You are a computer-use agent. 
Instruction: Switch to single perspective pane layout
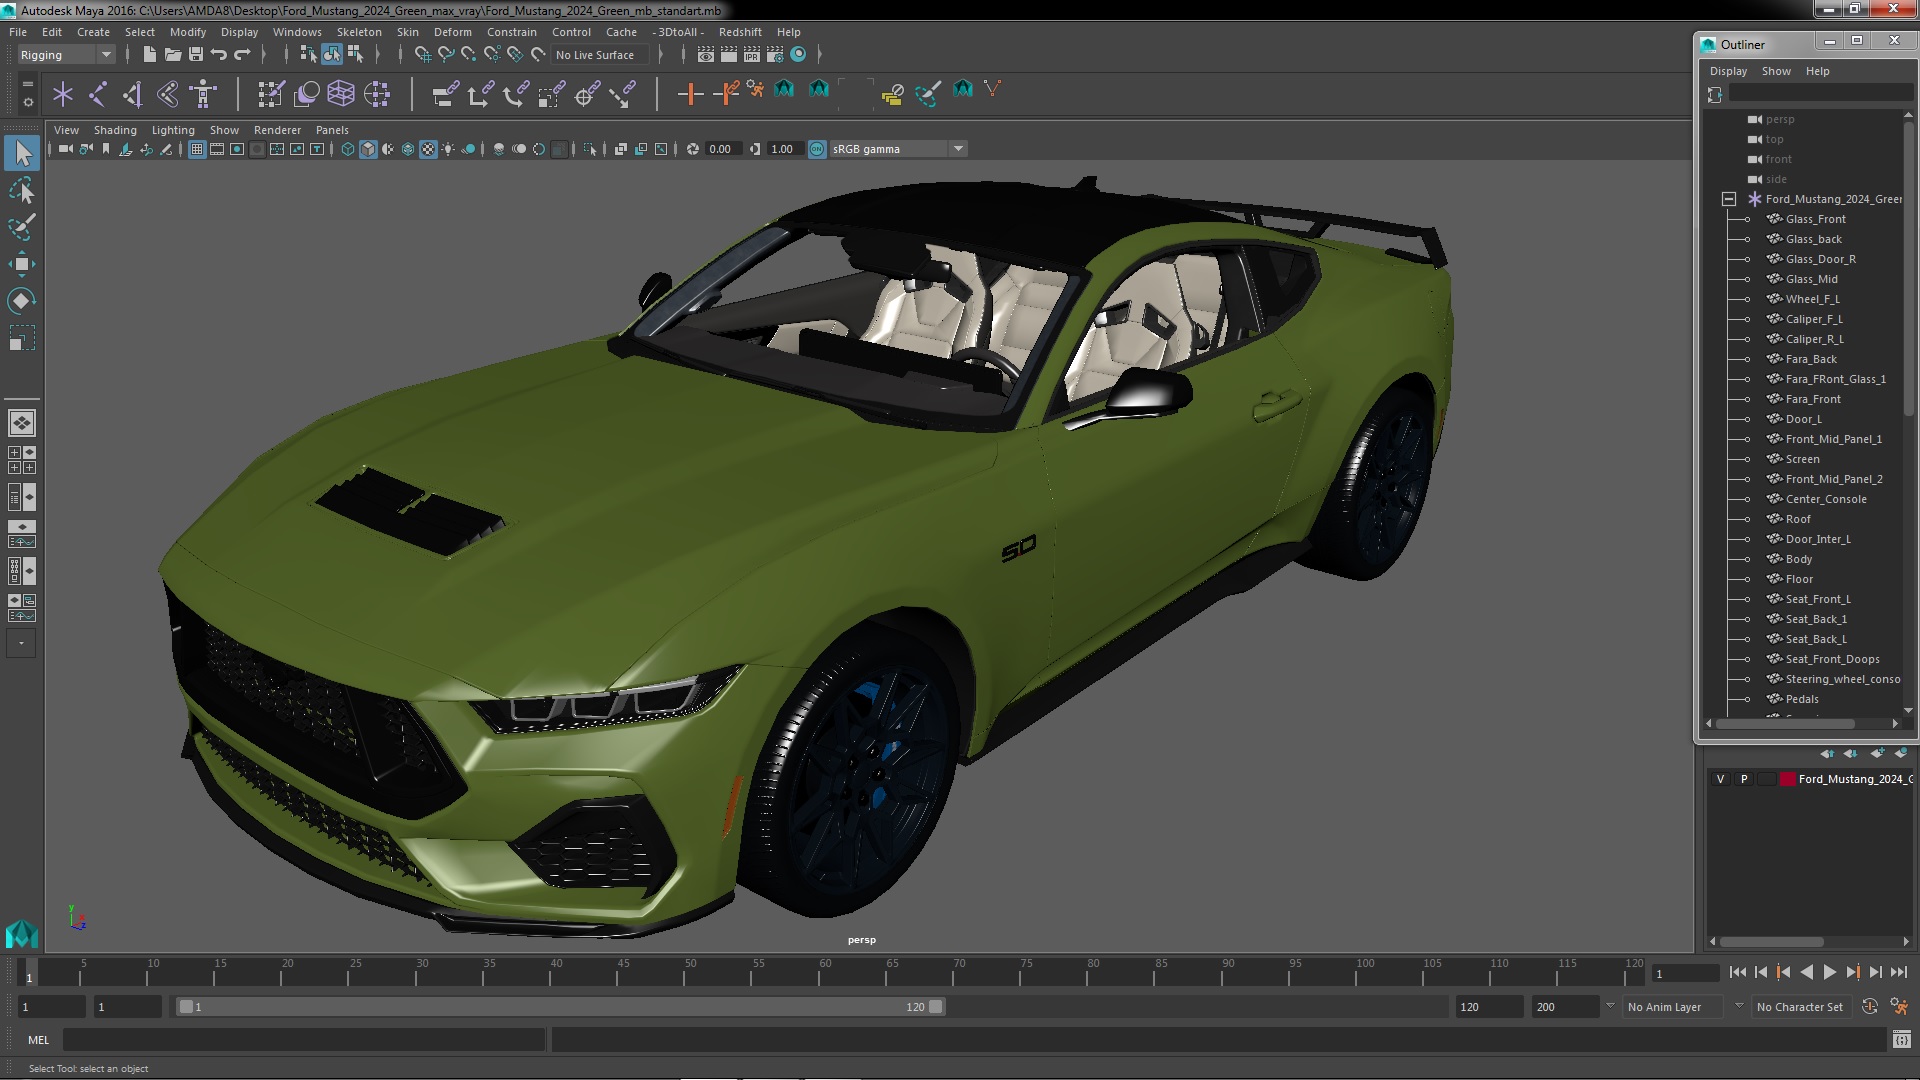pos(22,423)
